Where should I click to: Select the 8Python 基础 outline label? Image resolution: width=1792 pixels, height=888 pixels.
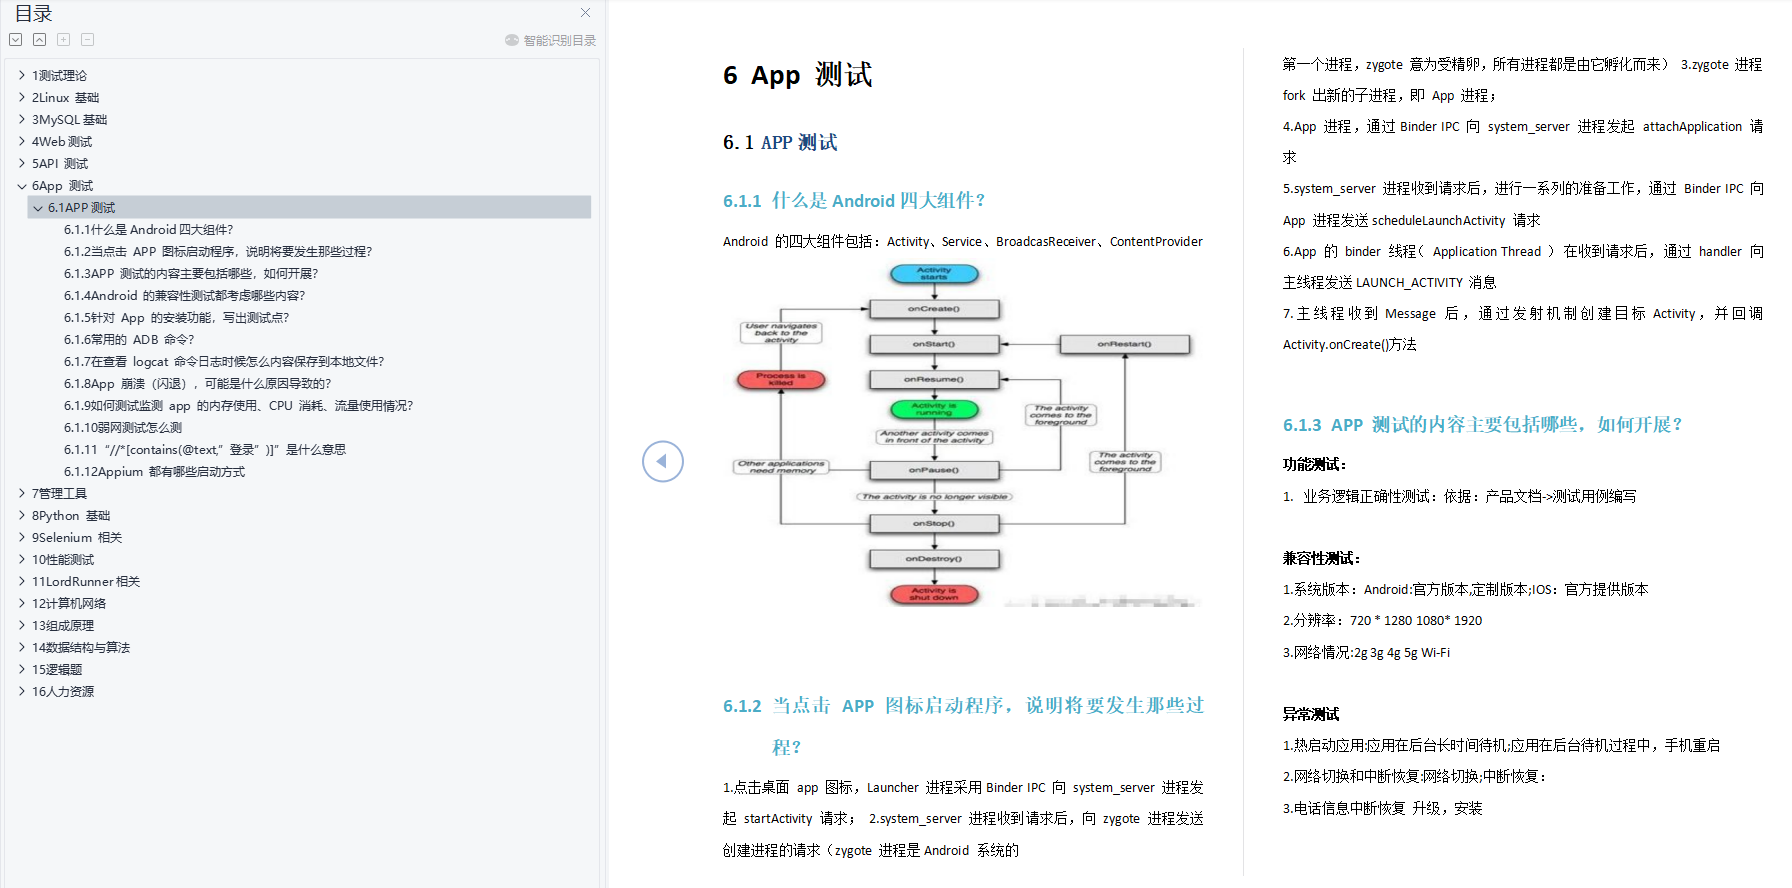pos(71,515)
